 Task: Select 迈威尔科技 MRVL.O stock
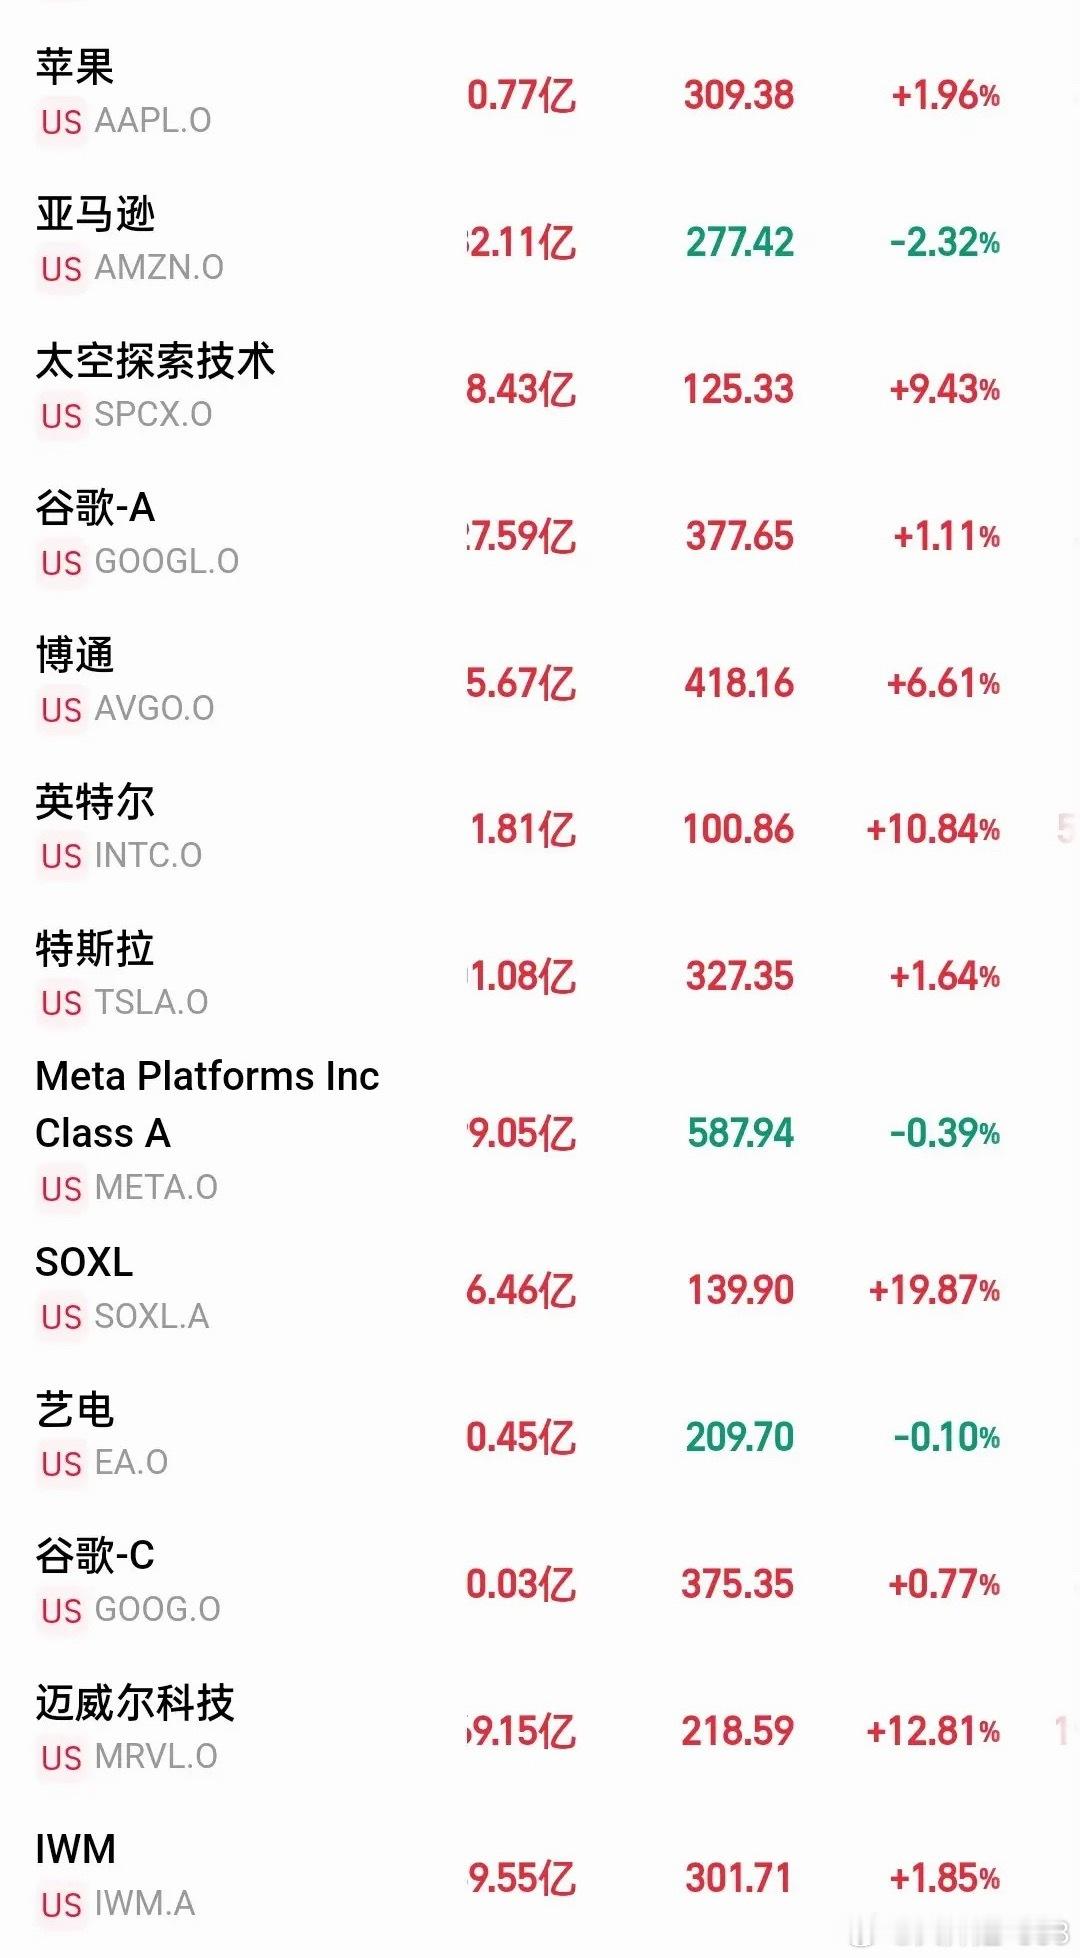click(x=540, y=1731)
